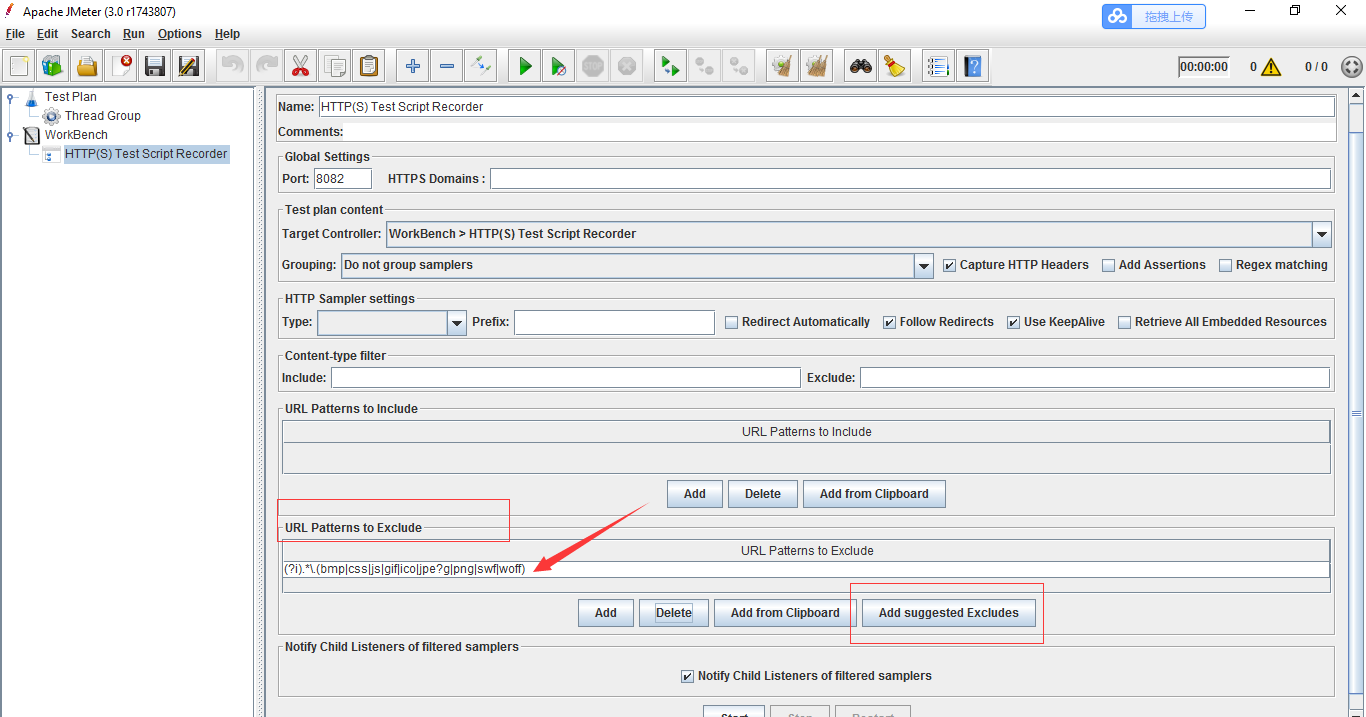
Task: Click Add under URL Patterns to Include
Action: tap(695, 494)
